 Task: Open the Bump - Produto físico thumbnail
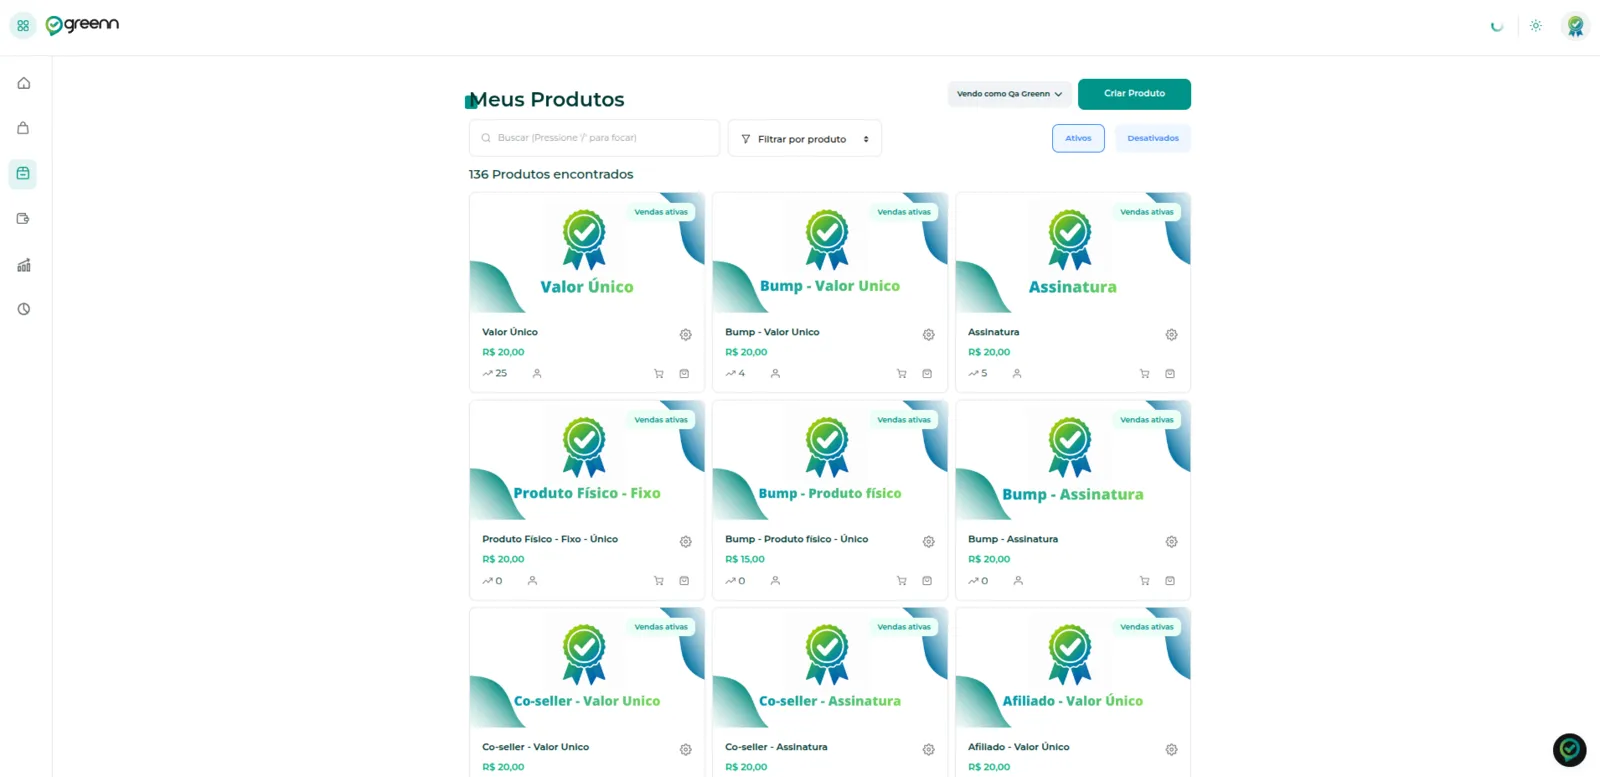[830, 461]
